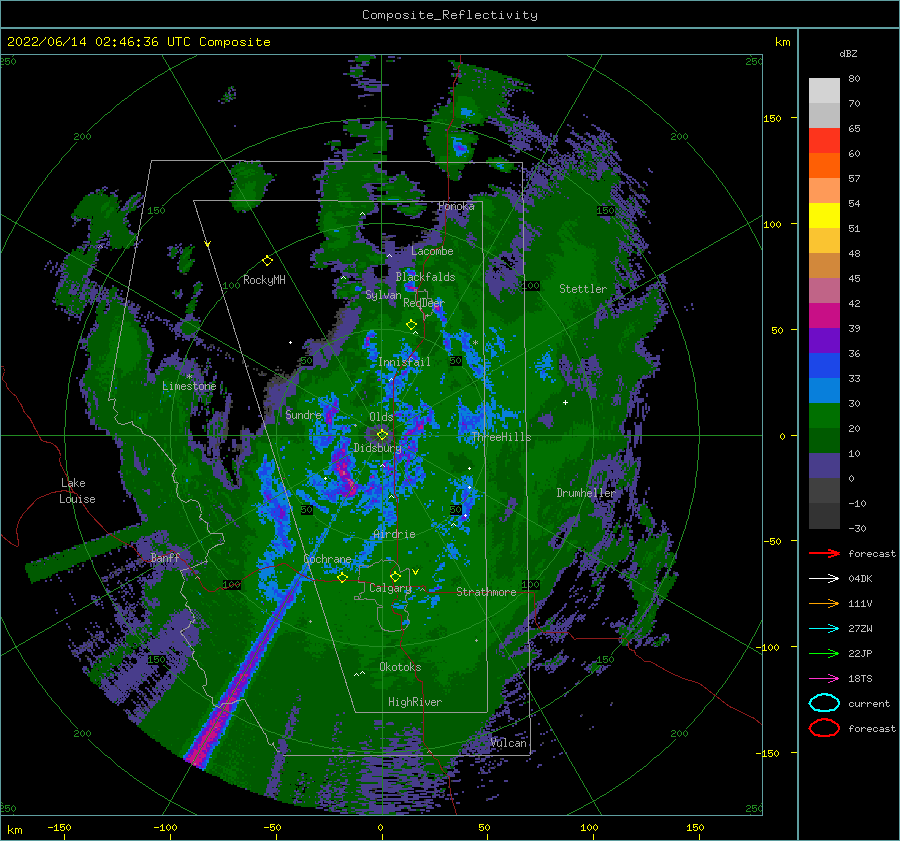Image resolution: width=900 pixels, height=841 pixels.
Task: Select the RockyMH label text
Action: coord(264,280)
